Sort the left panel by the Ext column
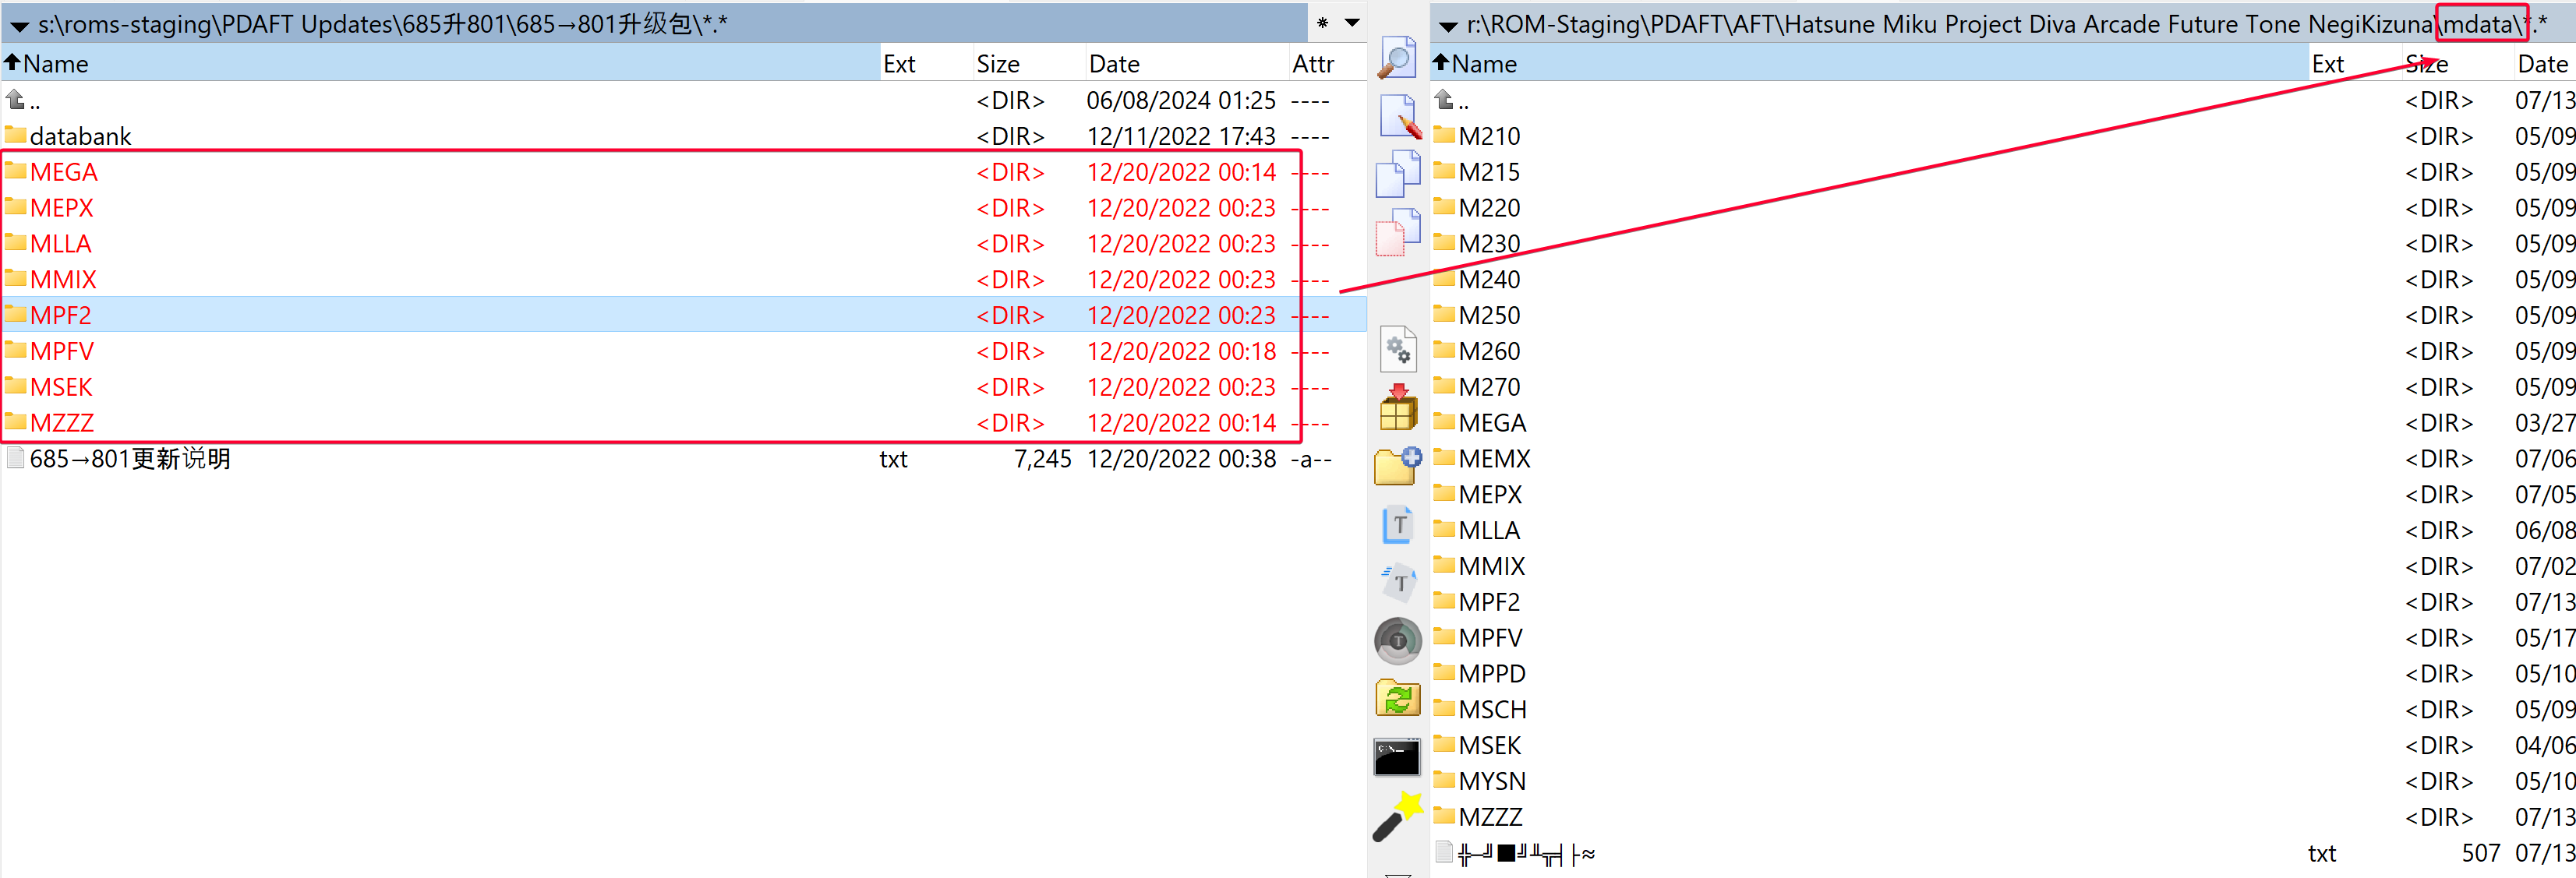 (x=925, y=64)
